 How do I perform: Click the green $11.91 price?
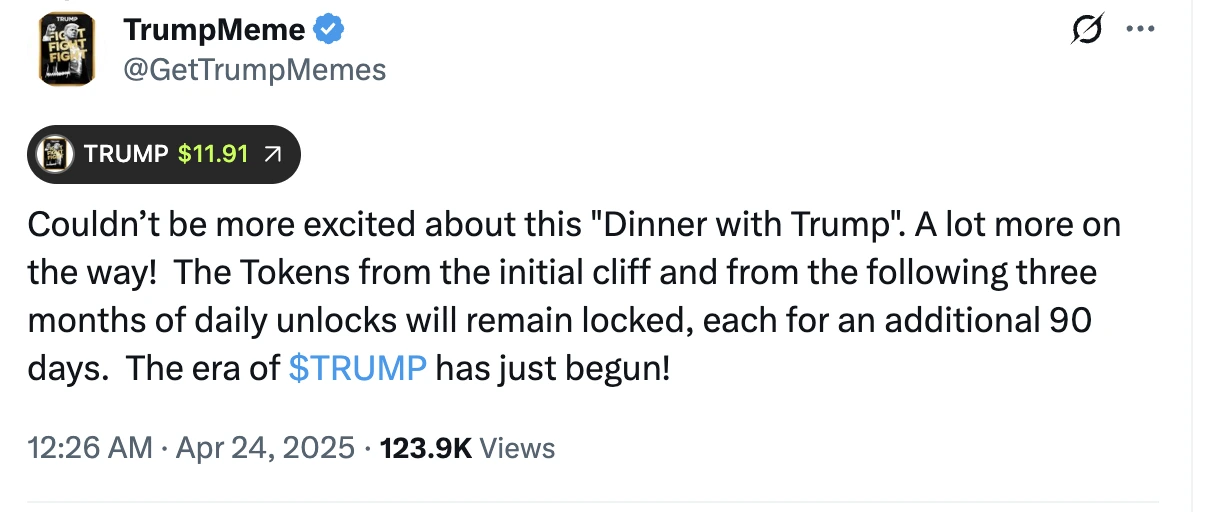(x=213, y=154)
